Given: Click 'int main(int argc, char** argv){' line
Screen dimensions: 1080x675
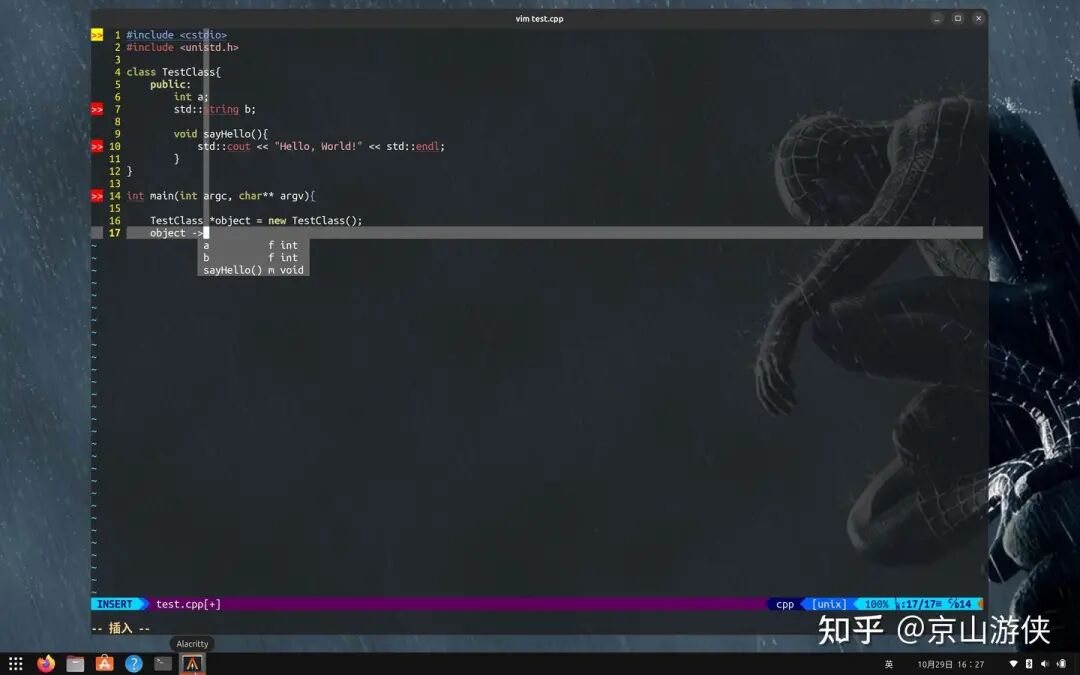Looking at the screenshot, I should coord(220,196).
